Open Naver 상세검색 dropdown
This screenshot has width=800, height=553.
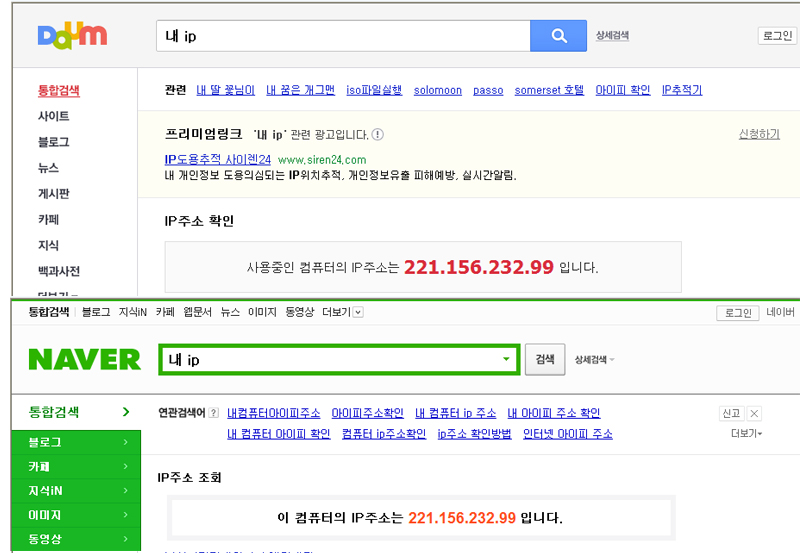pos(594,360)
